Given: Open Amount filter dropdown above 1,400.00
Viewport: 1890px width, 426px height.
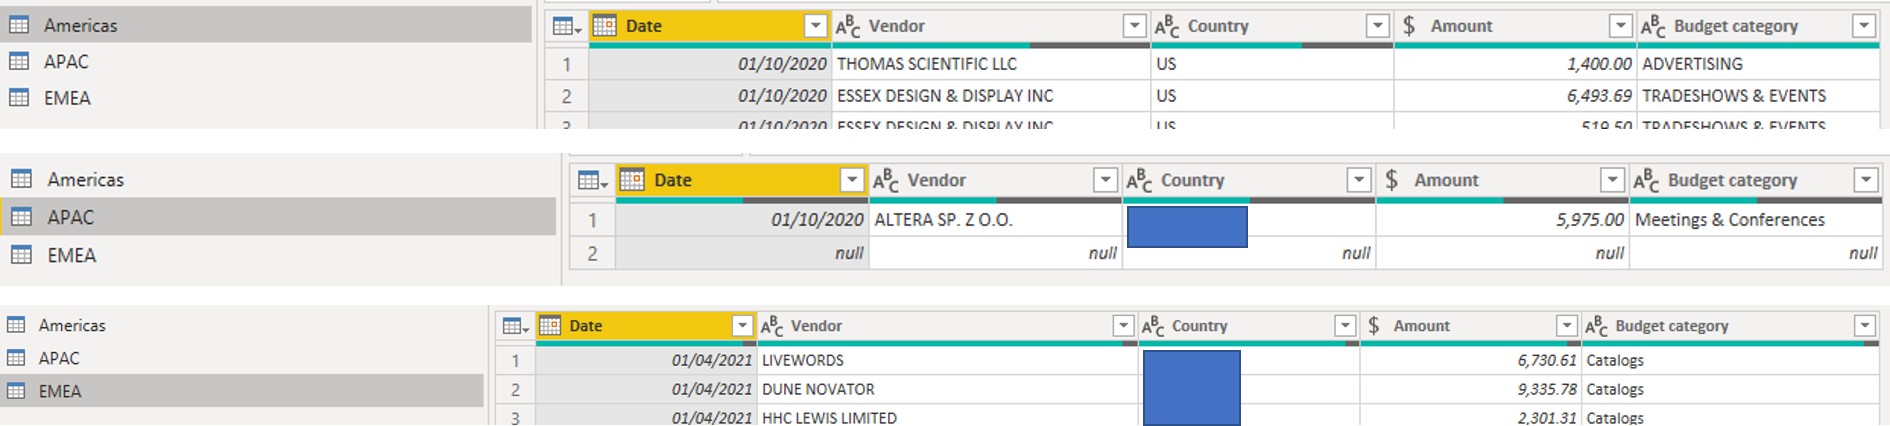Looking at the screenshot, I should click(1620, 26).
